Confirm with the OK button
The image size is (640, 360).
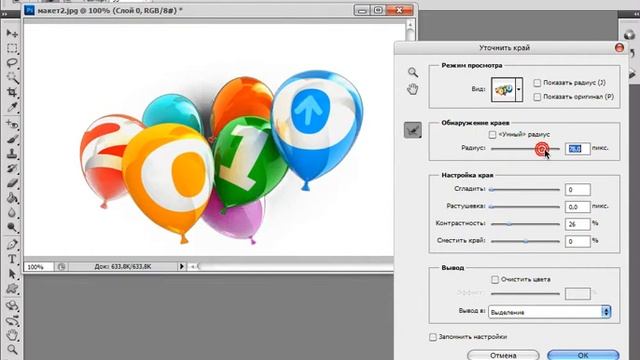583,355
